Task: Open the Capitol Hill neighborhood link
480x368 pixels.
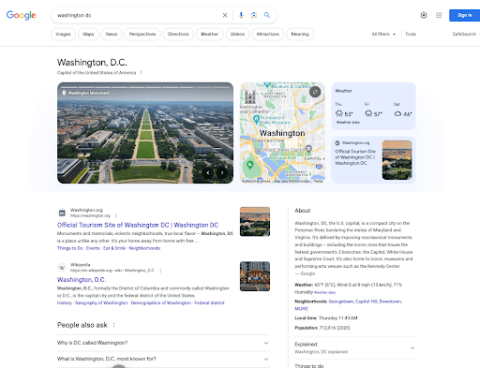Action: 366,301
